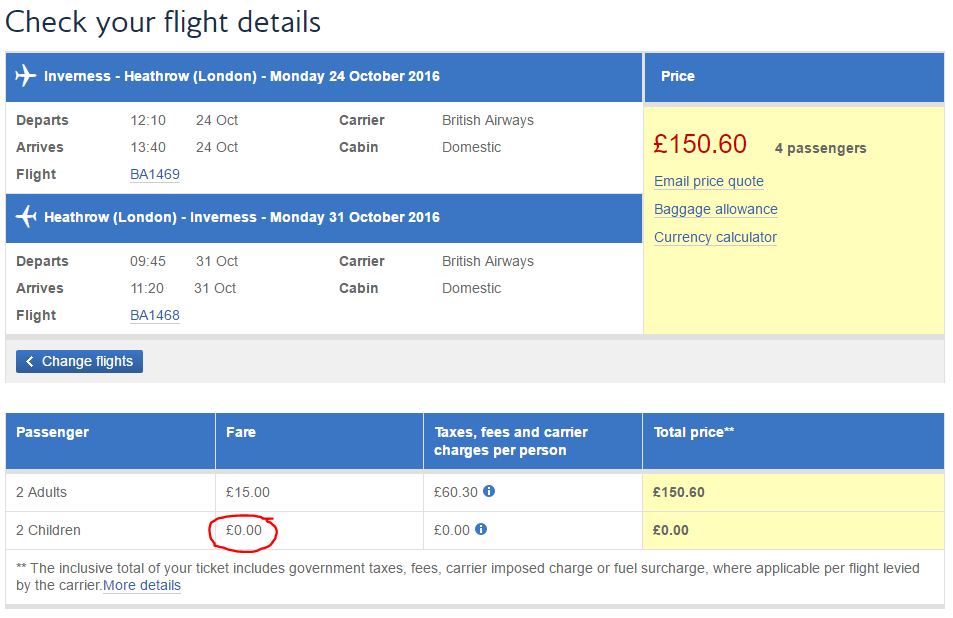
Task: Click the left chevron on Change flights
Action: [x=29, y=362]
